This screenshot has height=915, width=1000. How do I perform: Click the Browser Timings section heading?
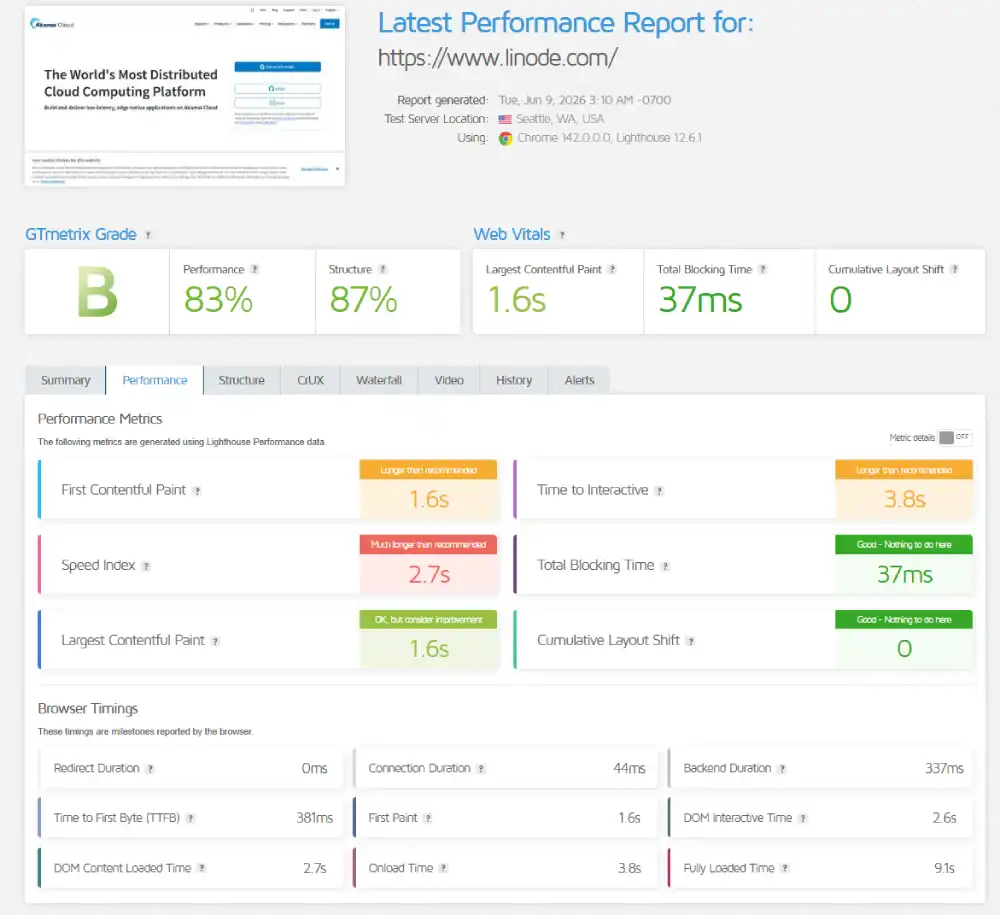pyautogui.click(x=88, y=709)
